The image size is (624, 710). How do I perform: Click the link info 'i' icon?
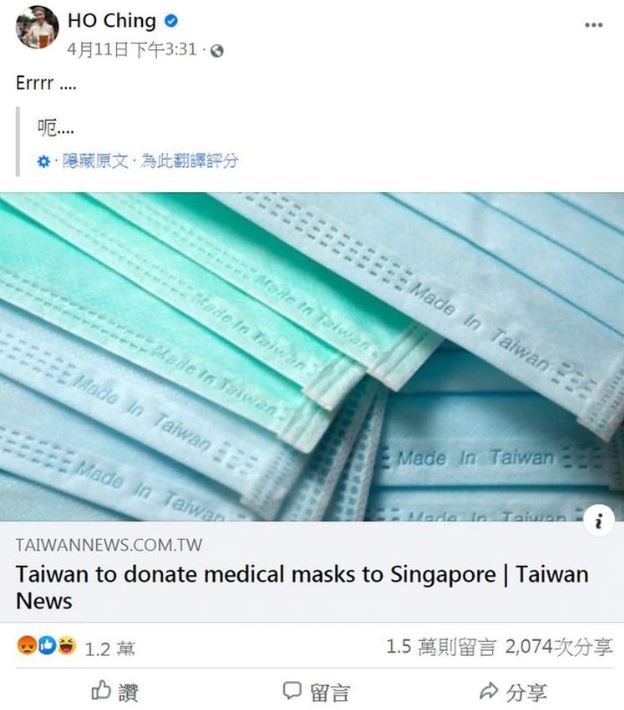coord(599,521)
